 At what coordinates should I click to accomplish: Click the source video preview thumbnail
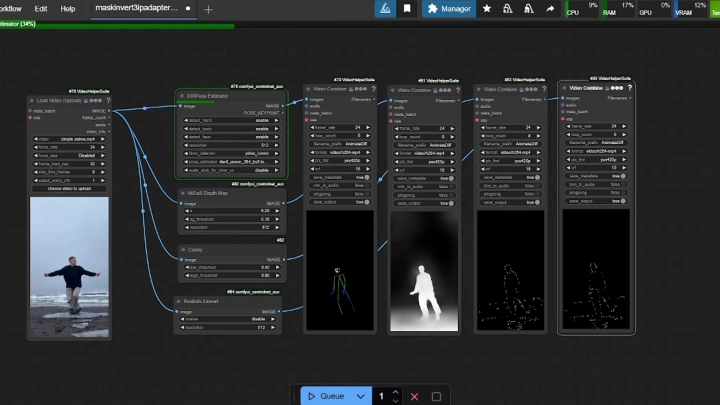[x=69, y=267]
